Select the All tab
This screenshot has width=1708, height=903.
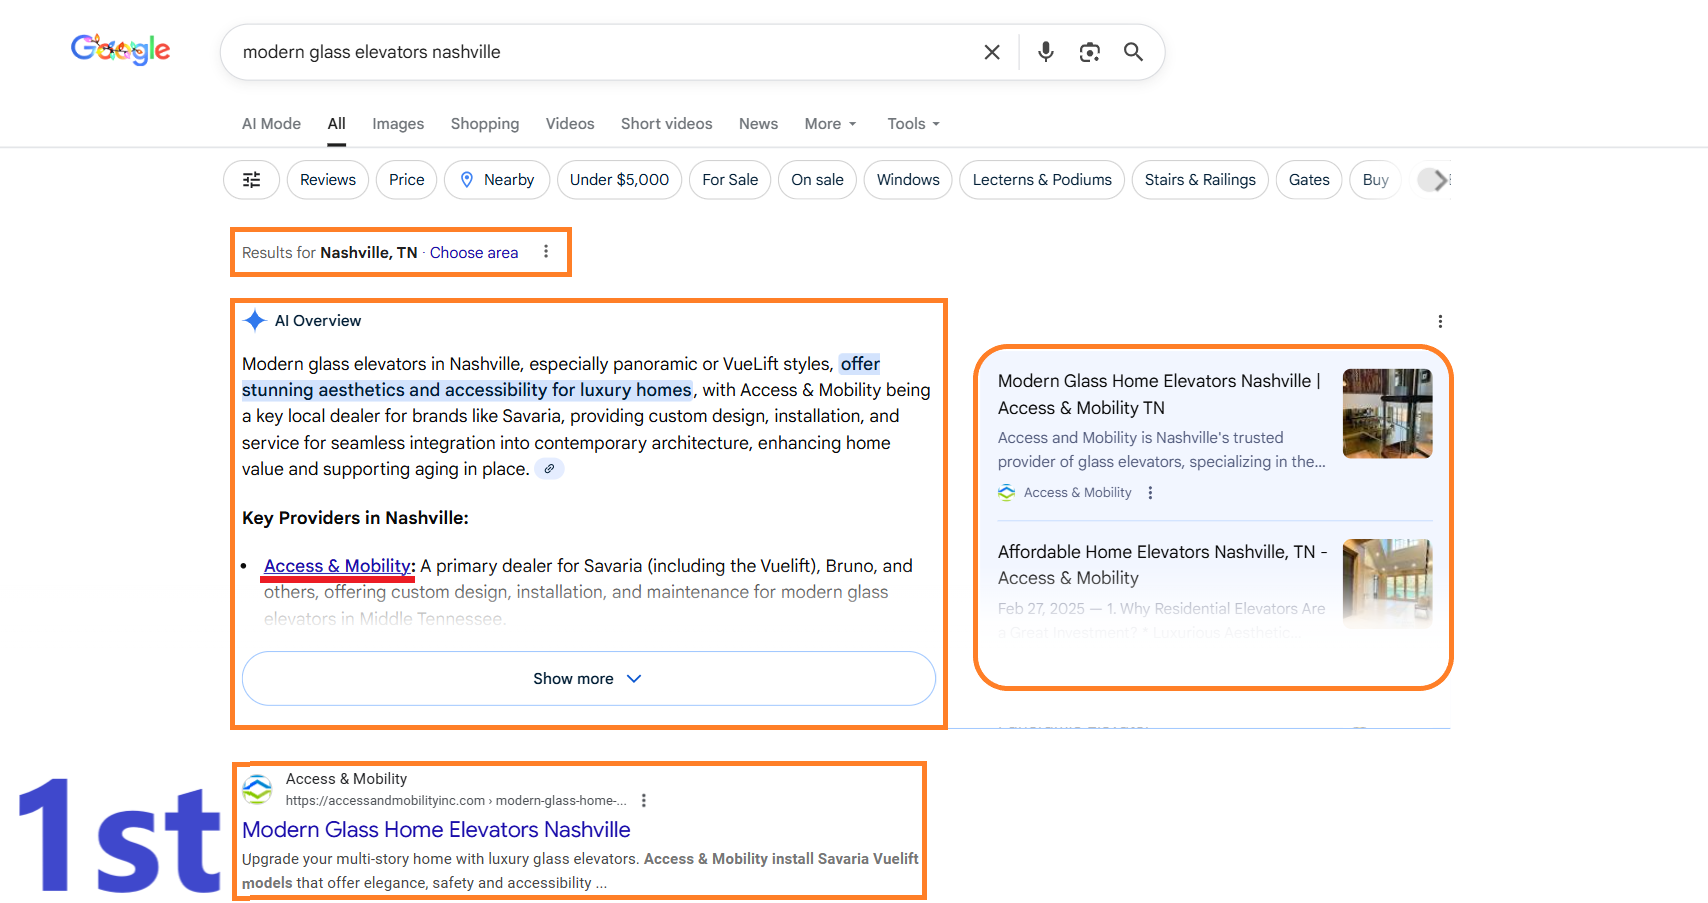337,124
